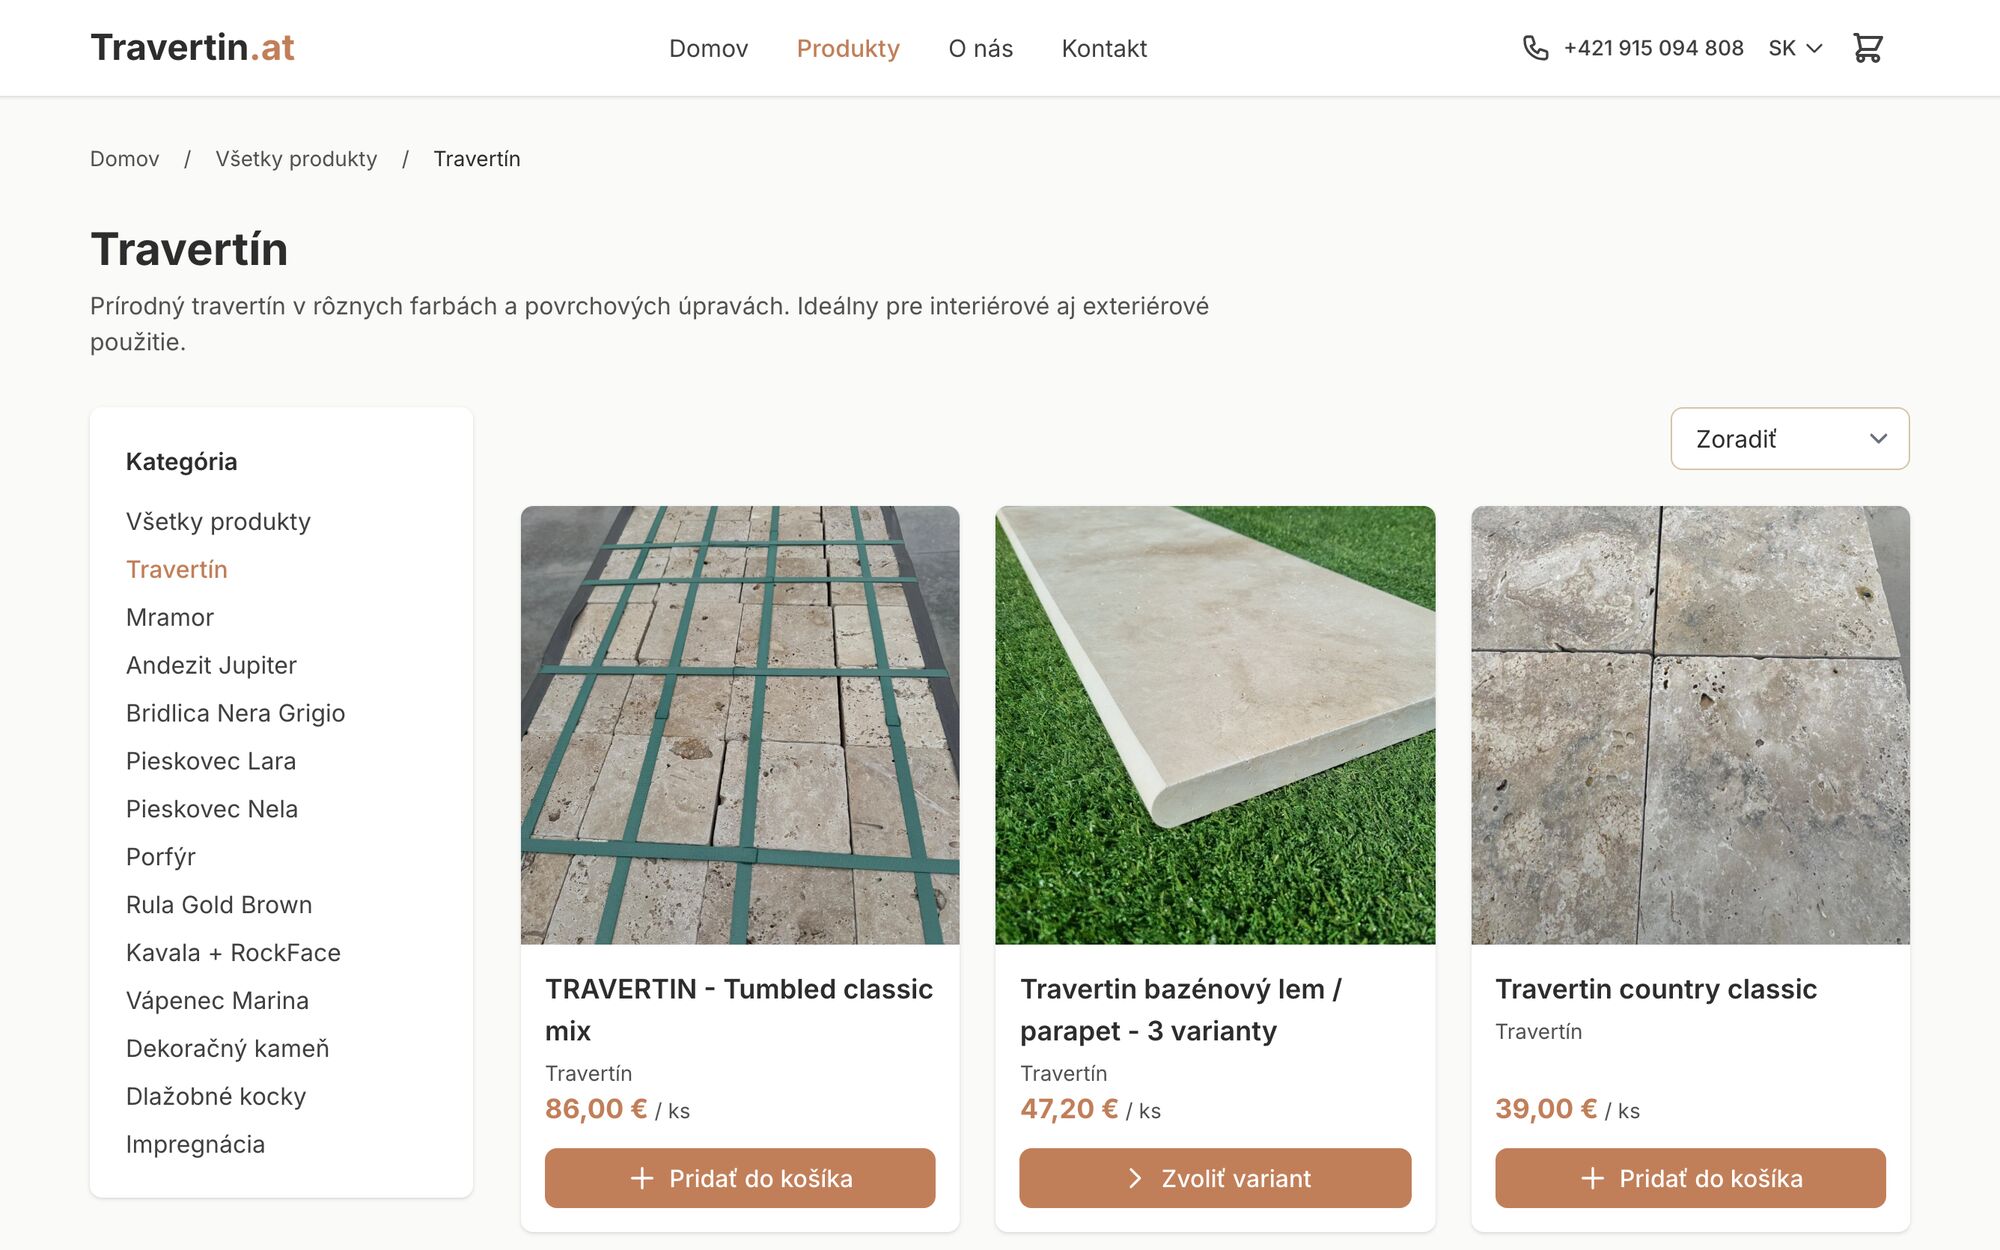Viewport: 2000px width, 1250px height.
Task: Open the shopping cart icon
Action: click(x=1867, y=48)
